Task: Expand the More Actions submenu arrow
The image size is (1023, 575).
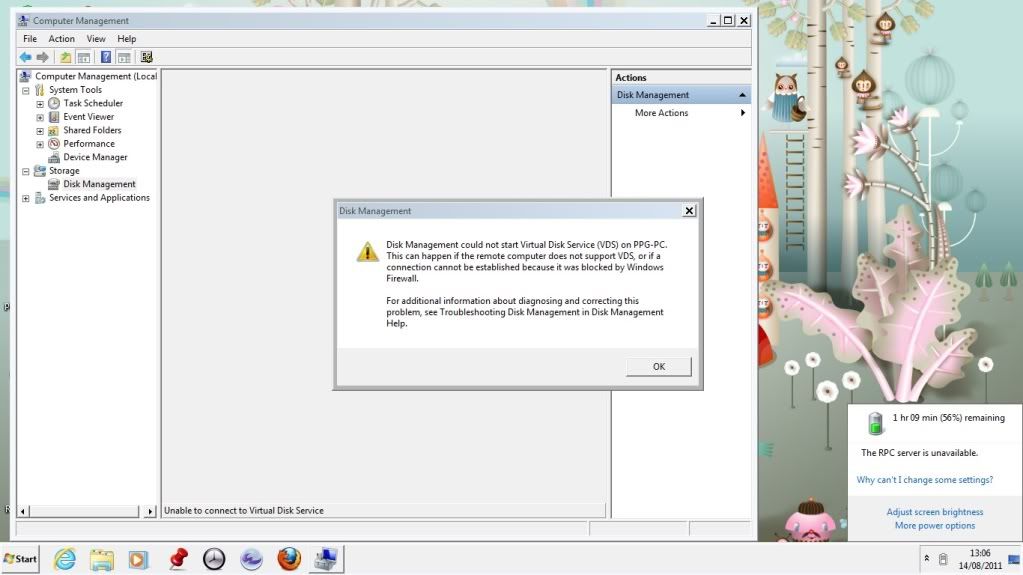Action: click(x=742, y=113)
